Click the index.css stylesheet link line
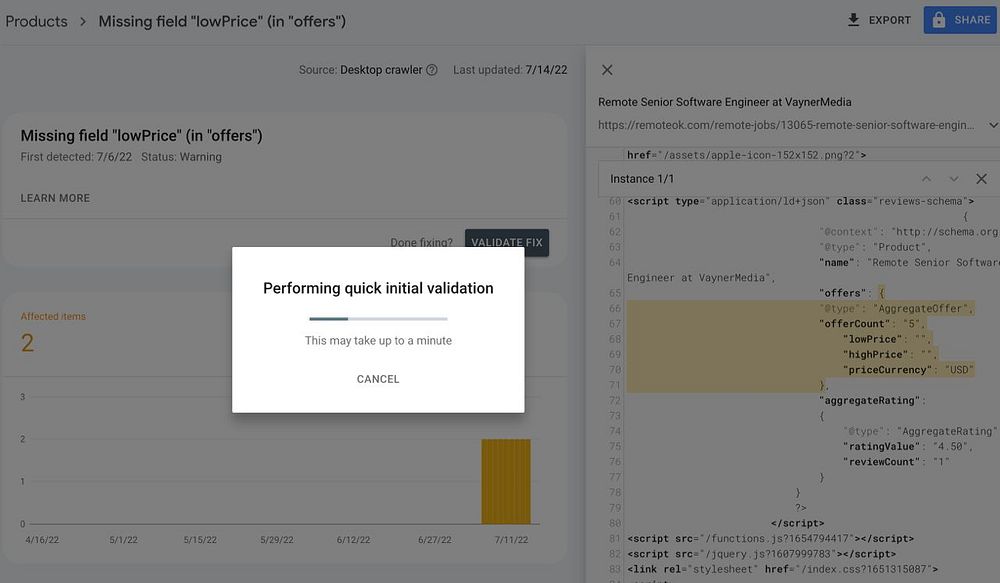This screenshot has height=583, width=1000. (783, 569)
